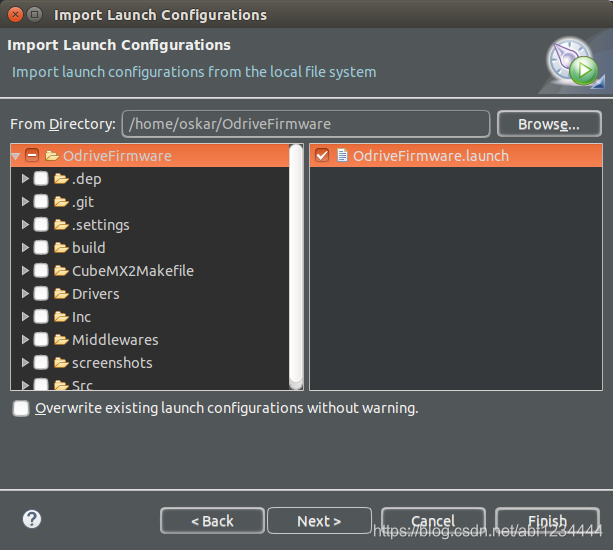Click the window maximize button in title bar
613x550 pixels.
[x=35, y=14]
